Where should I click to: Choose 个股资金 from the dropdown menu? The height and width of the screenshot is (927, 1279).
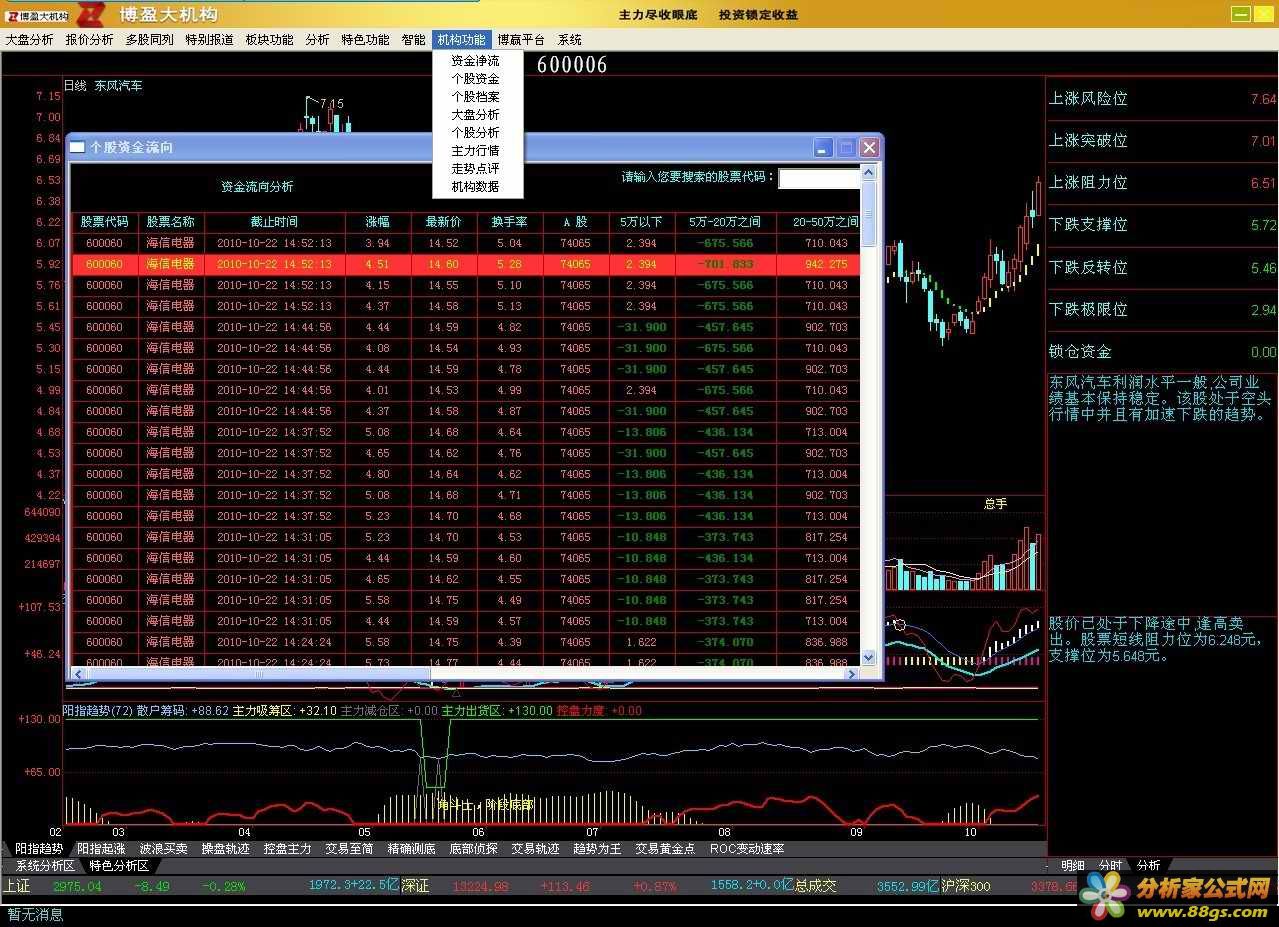pos(475,79)
